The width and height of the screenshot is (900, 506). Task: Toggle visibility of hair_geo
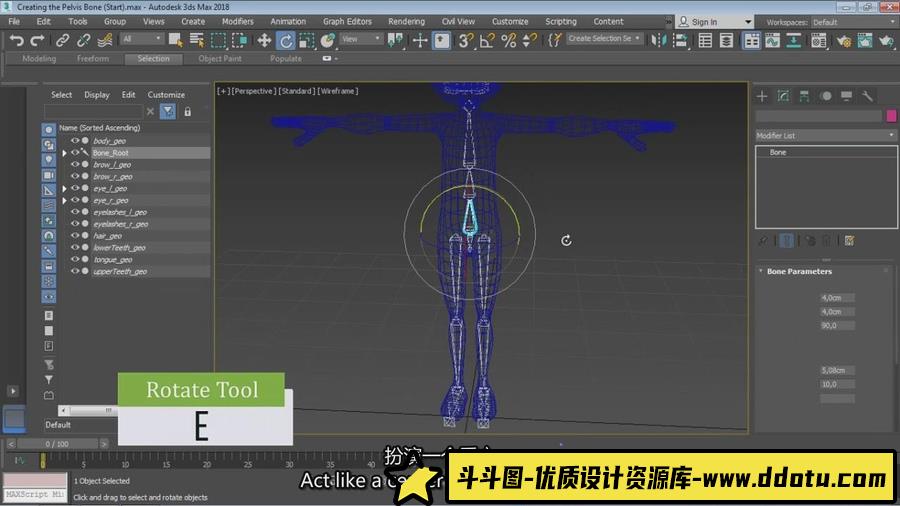(x=75, y=236)
